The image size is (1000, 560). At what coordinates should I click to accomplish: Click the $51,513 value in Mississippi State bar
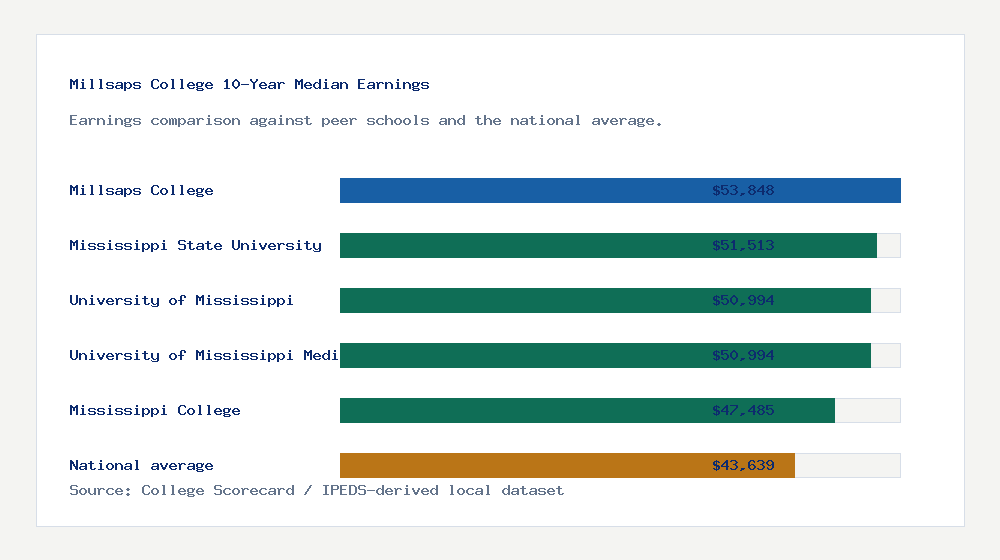click(x=743, y=245)
